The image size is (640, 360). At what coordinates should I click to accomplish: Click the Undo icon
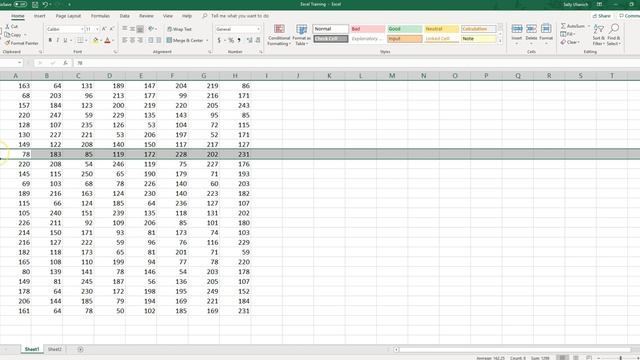(x=45, y=4)
